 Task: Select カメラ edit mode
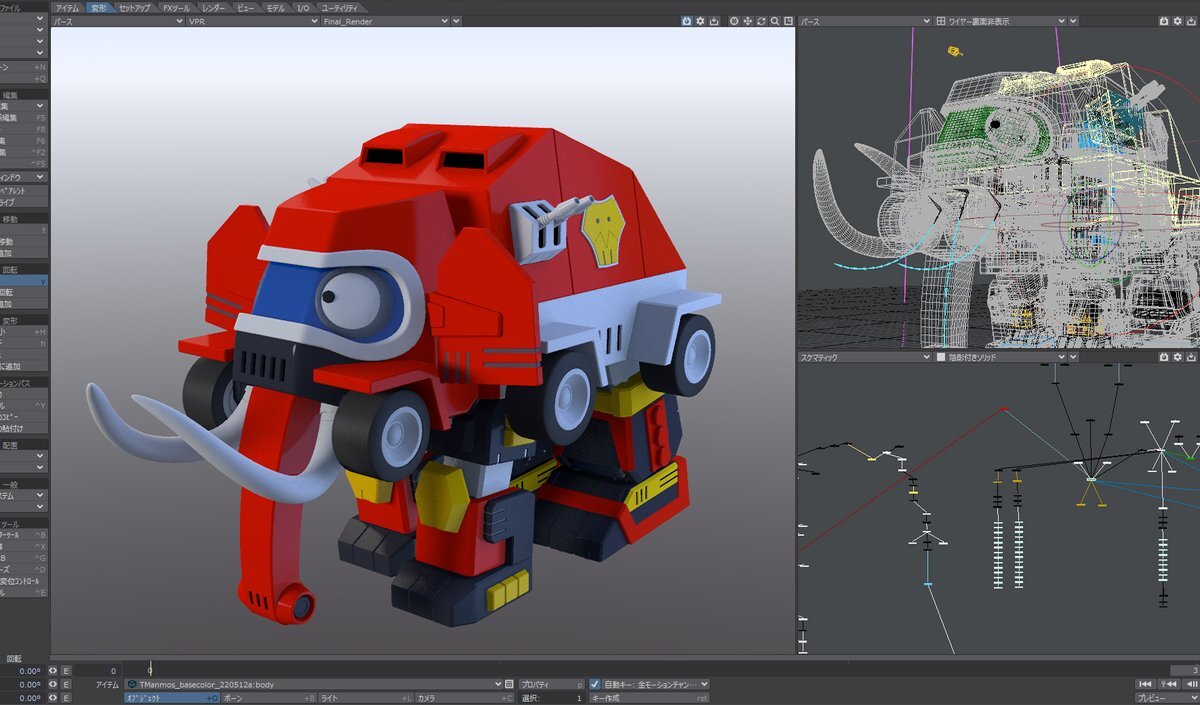(465, 698)
